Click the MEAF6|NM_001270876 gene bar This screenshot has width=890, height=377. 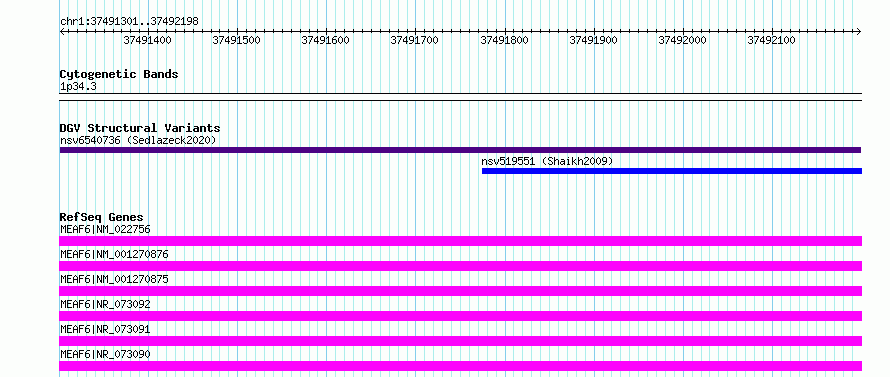(x=460, y=266)
